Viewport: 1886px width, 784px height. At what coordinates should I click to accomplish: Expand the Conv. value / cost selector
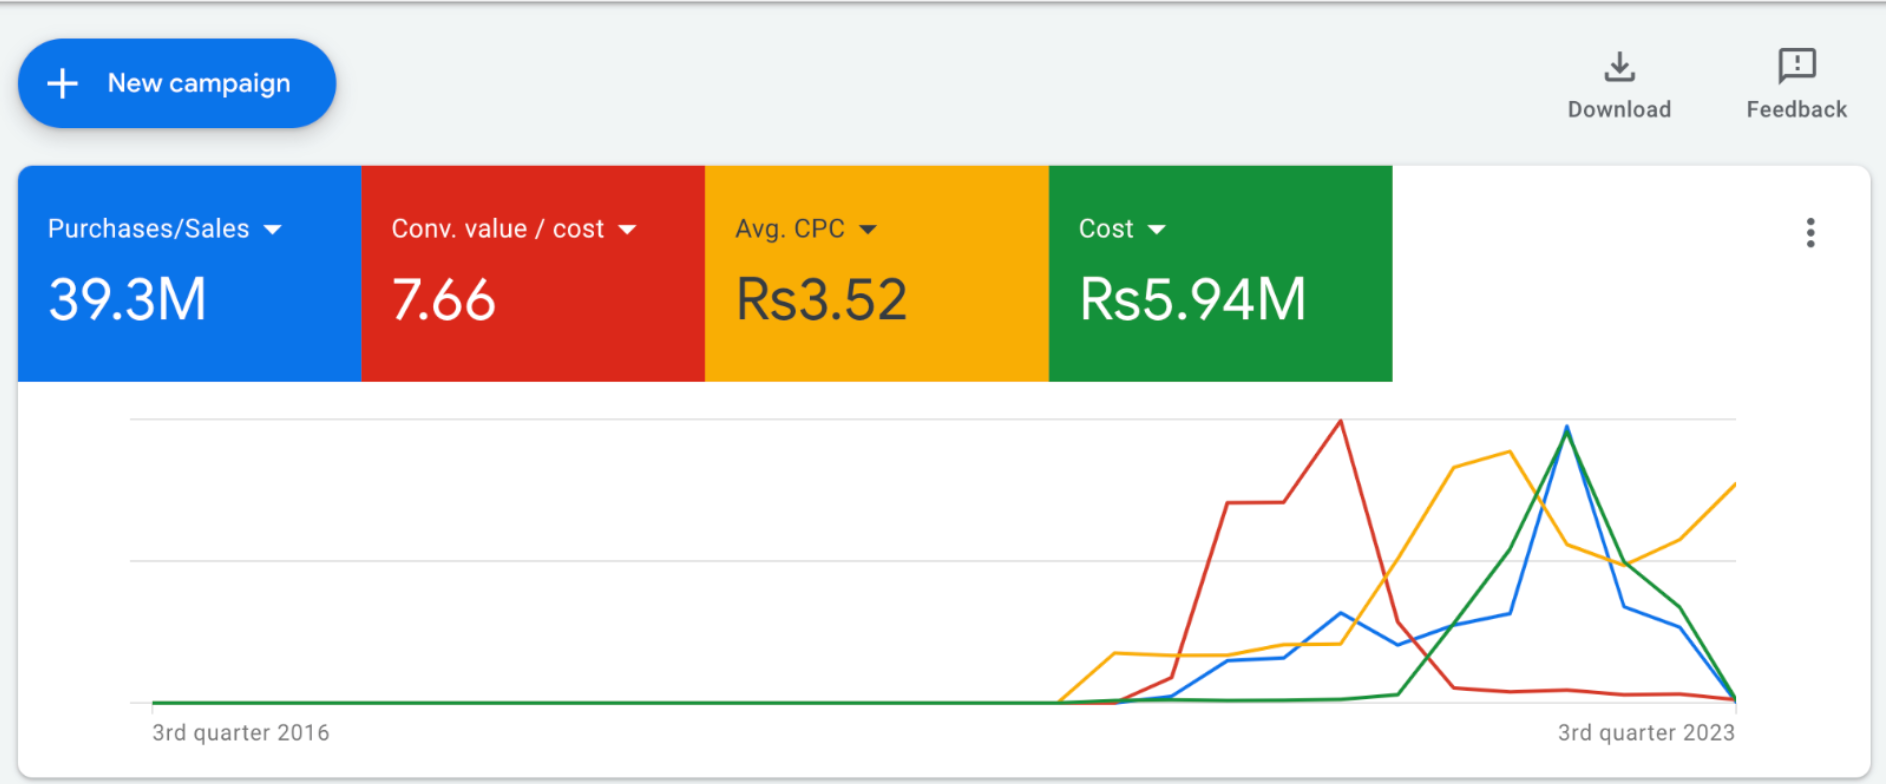pos(628,229)
